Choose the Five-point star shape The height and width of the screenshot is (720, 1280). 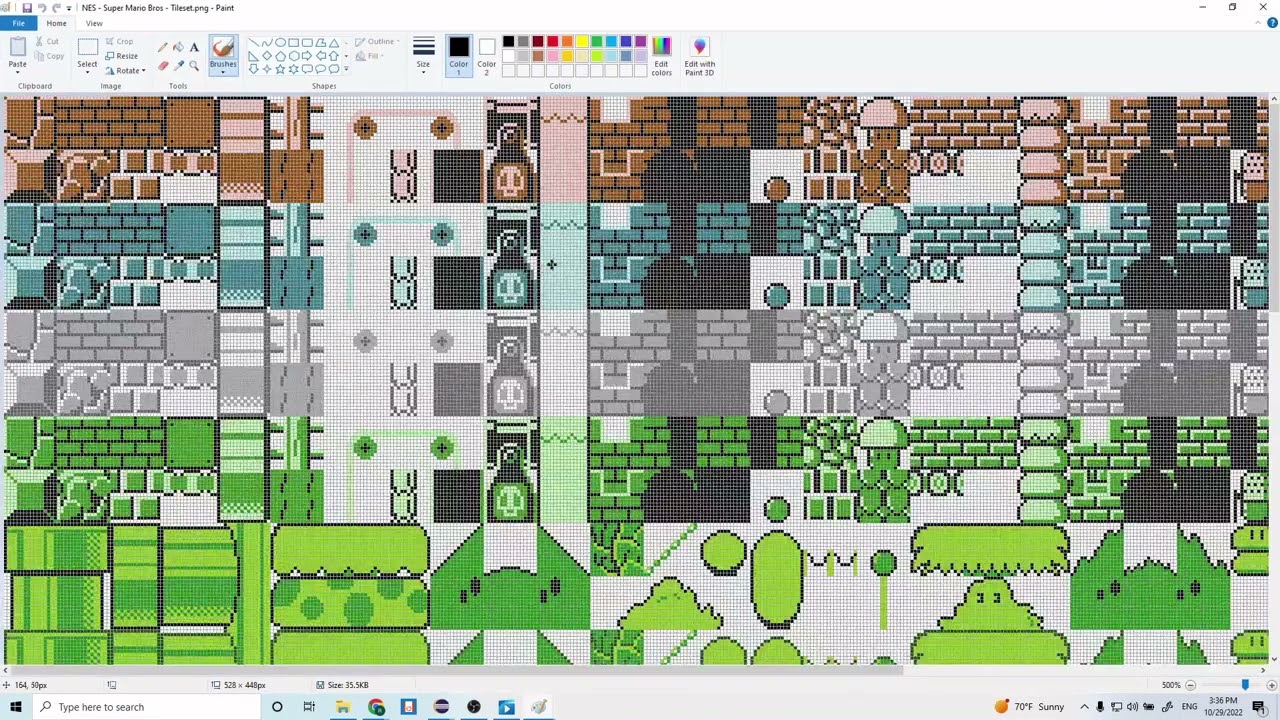(x=280, y=69)
